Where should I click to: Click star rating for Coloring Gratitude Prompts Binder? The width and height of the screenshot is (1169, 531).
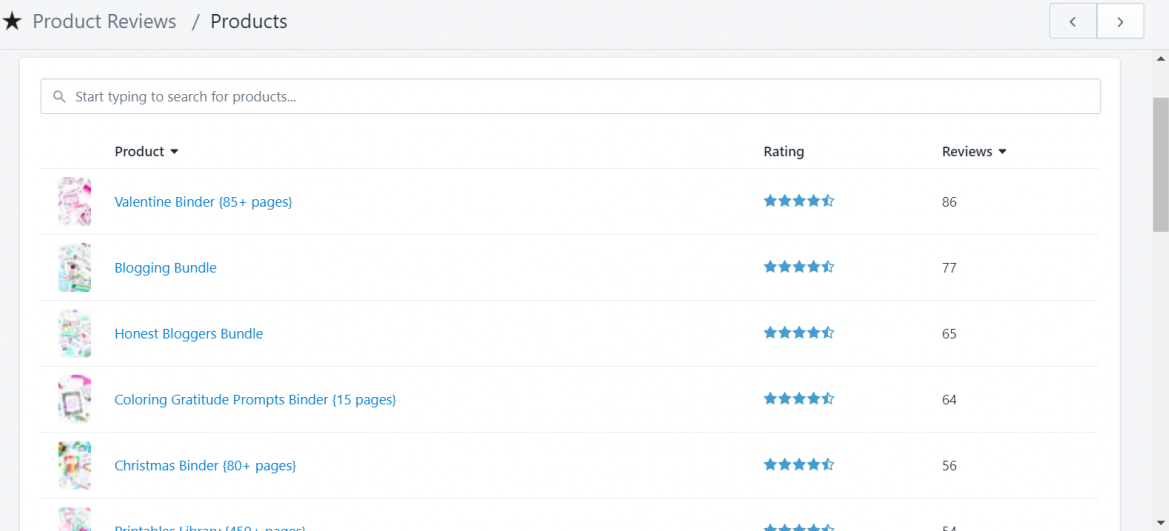pos(798,398)
